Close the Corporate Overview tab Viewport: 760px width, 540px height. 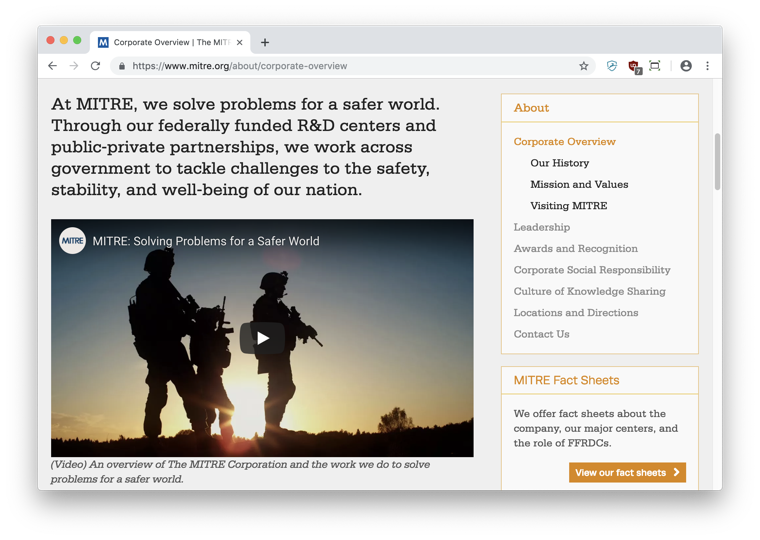(x=239, y=43)
